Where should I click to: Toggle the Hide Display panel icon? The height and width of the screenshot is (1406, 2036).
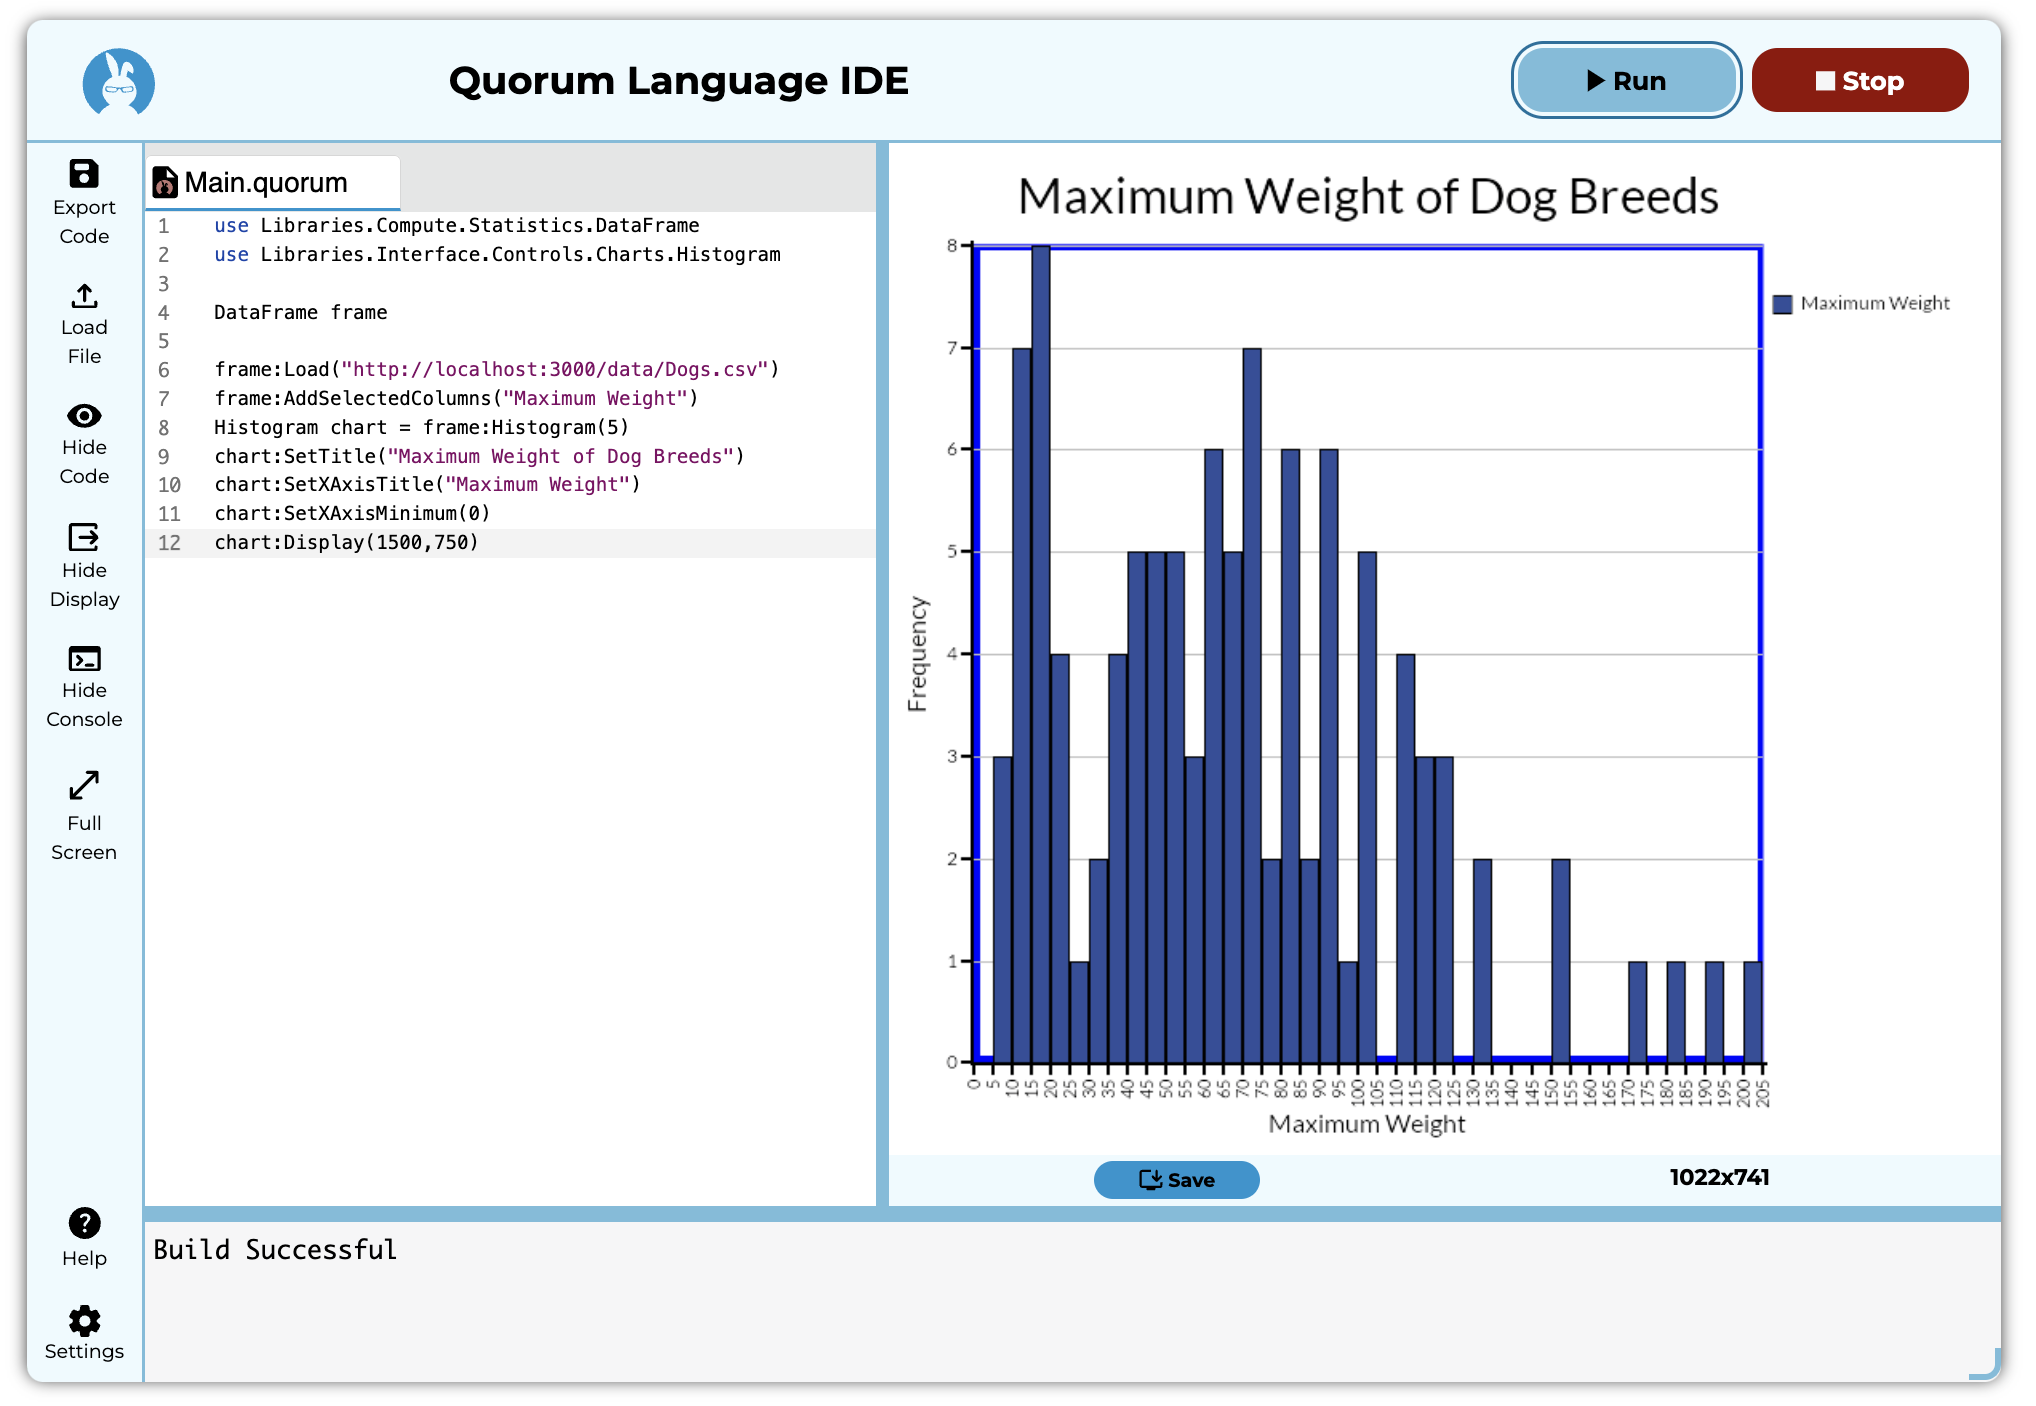(x=84, y=538)
